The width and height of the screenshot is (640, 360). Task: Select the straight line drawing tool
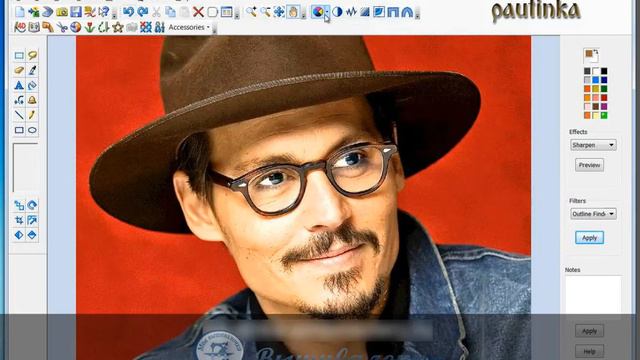click(x=19, y=115)
